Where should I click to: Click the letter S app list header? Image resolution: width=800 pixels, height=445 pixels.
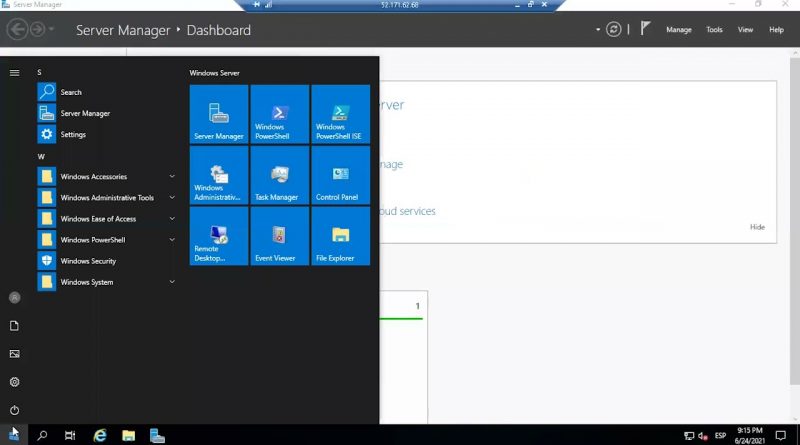39,72
